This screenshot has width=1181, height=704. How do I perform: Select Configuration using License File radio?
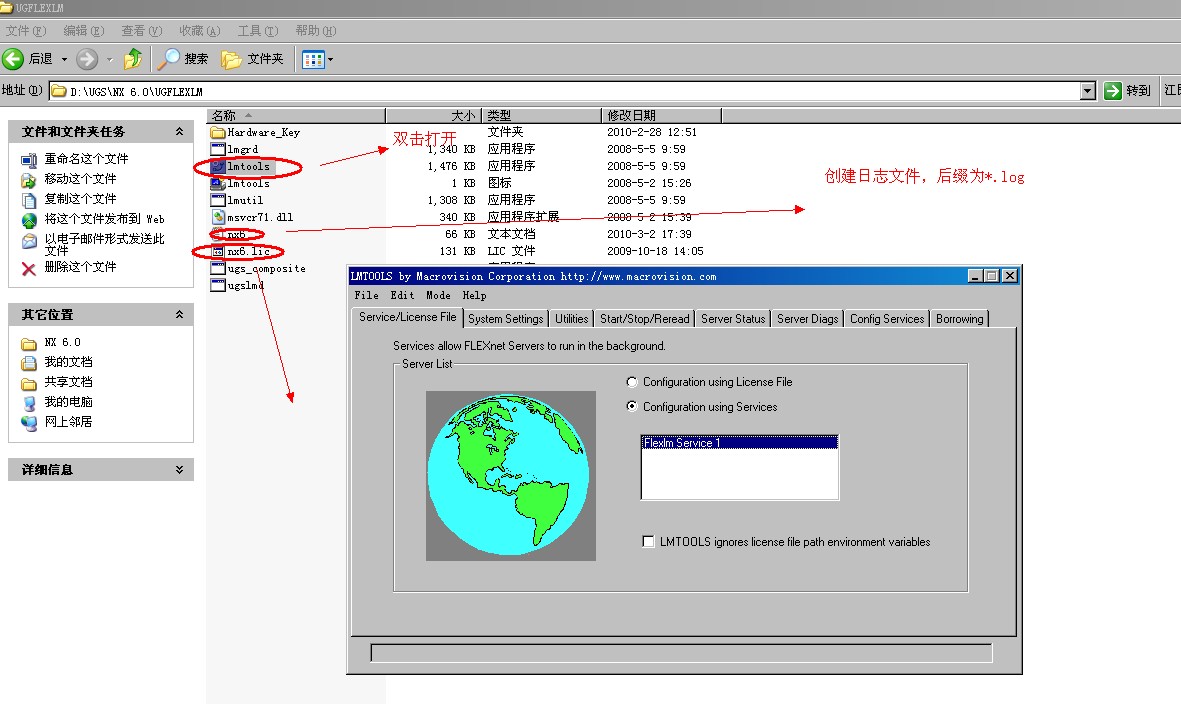click(x=632, y=382)
